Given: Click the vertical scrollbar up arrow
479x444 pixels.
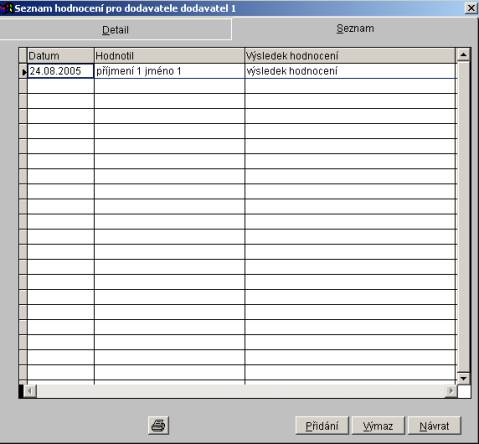Looking at the screenshot, I should tap(463, 55).
